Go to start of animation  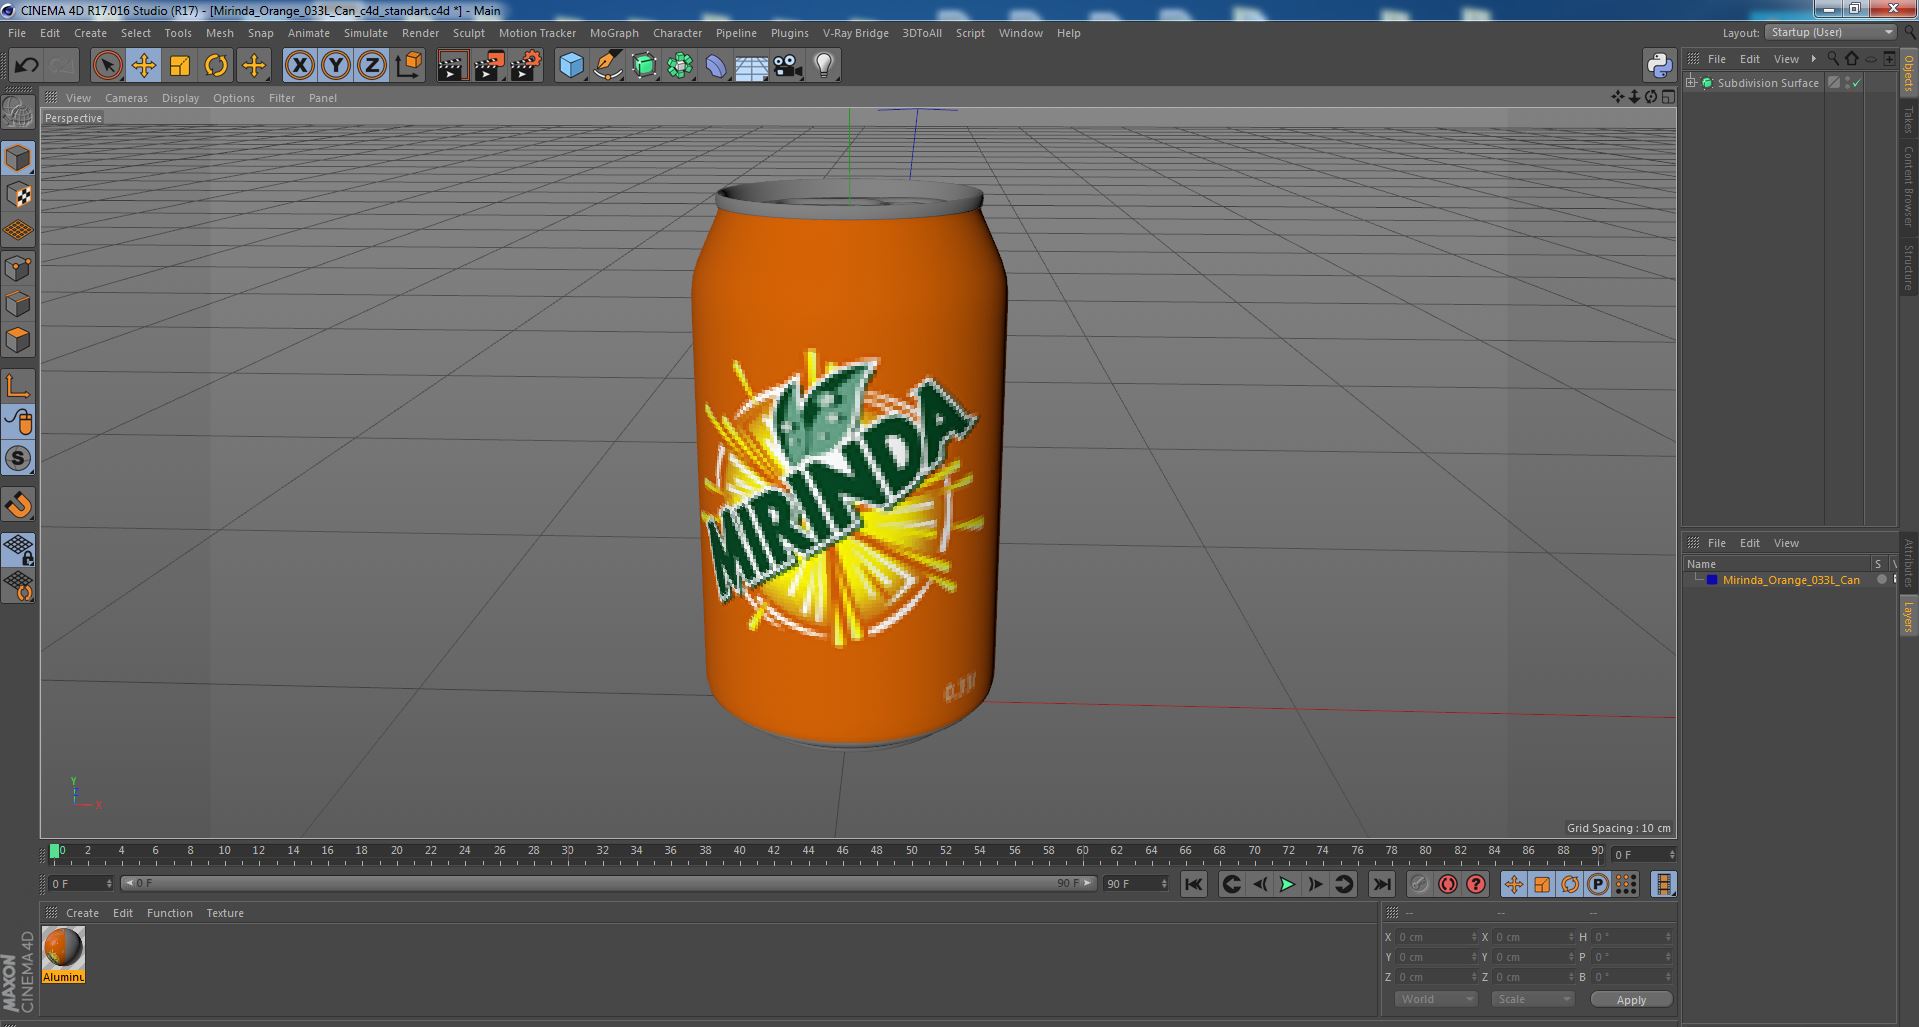[x=1193, y=884]
